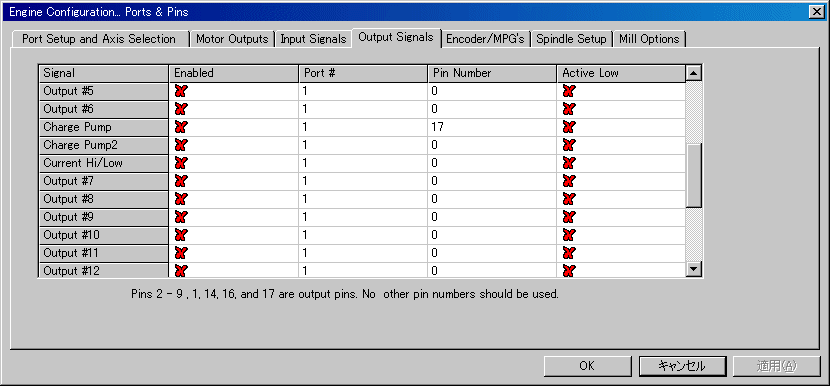Image resolution: width=830 pixels, height=386 pixels.
Task: Edit Port # cell for Output #12
Action: pyautogui.click(x=363, y=270)
